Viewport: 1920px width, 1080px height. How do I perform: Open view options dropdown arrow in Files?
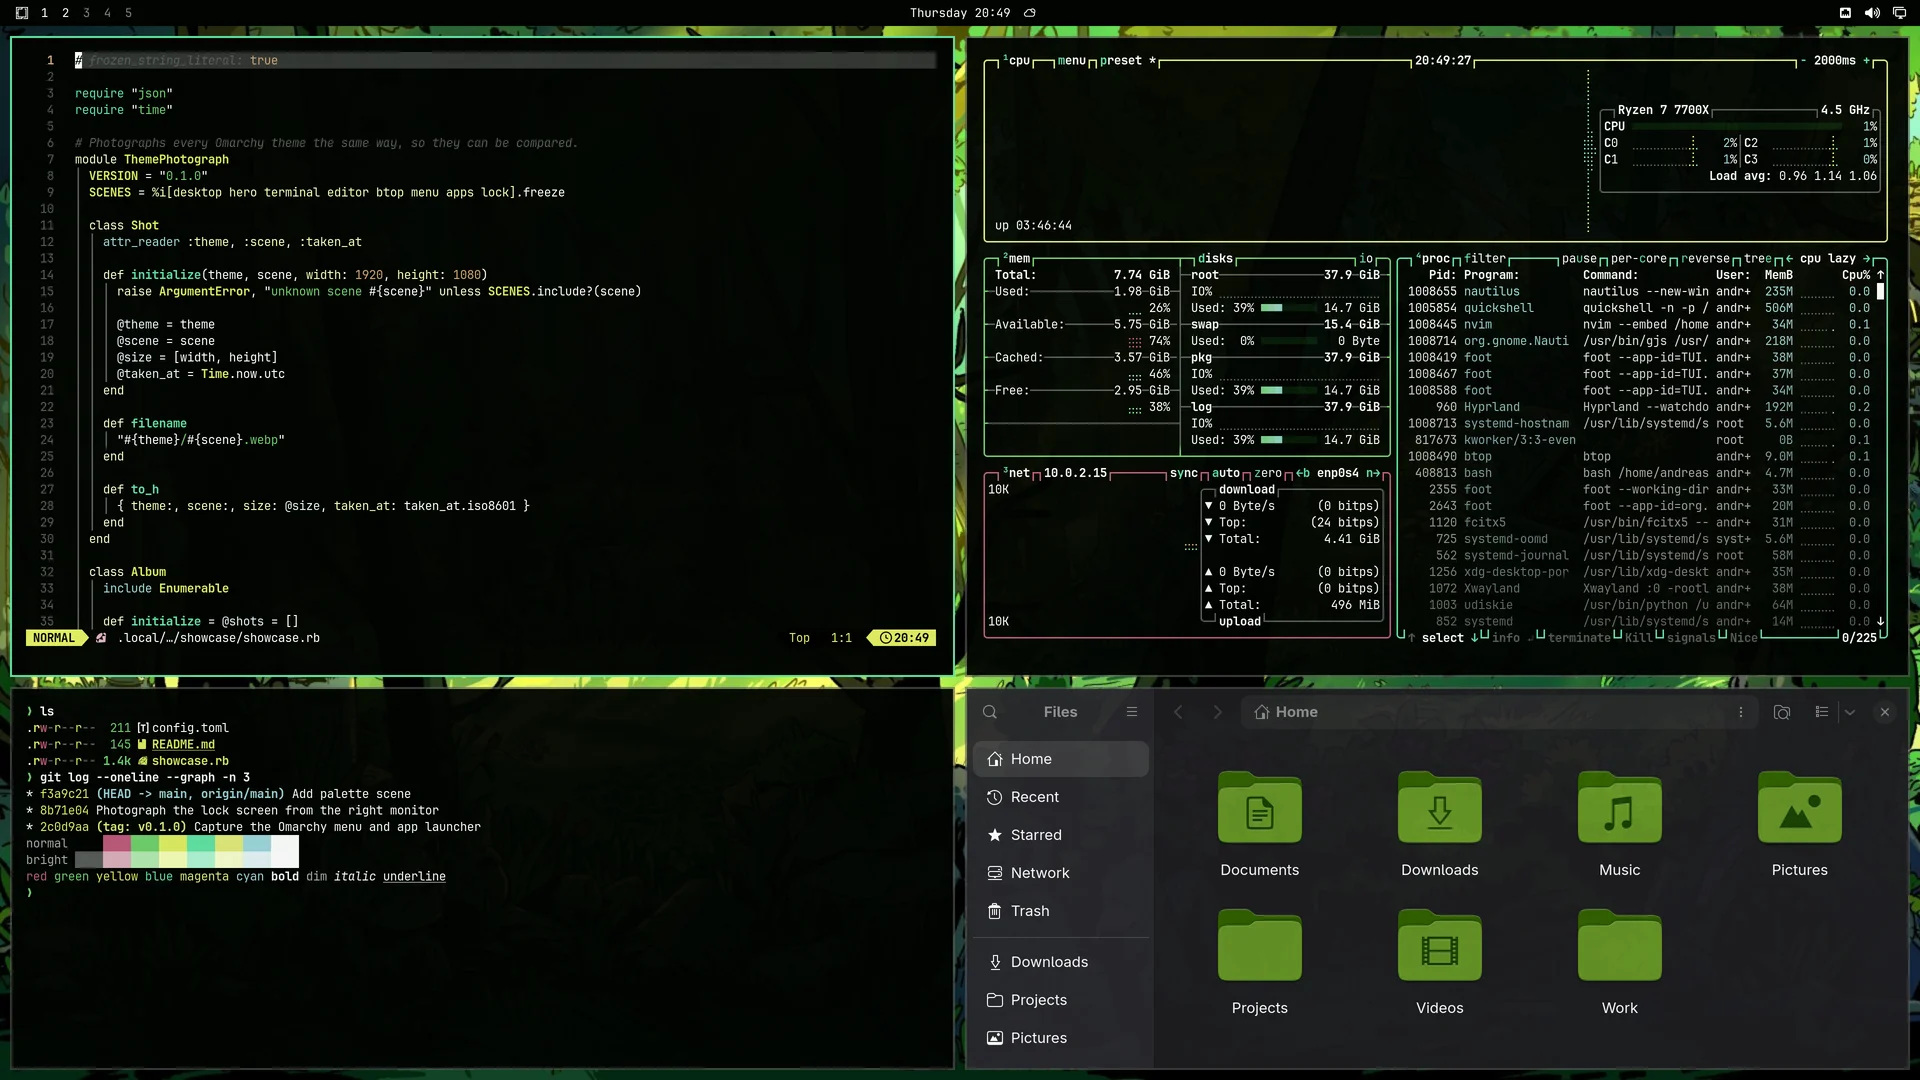point(1850,712)
